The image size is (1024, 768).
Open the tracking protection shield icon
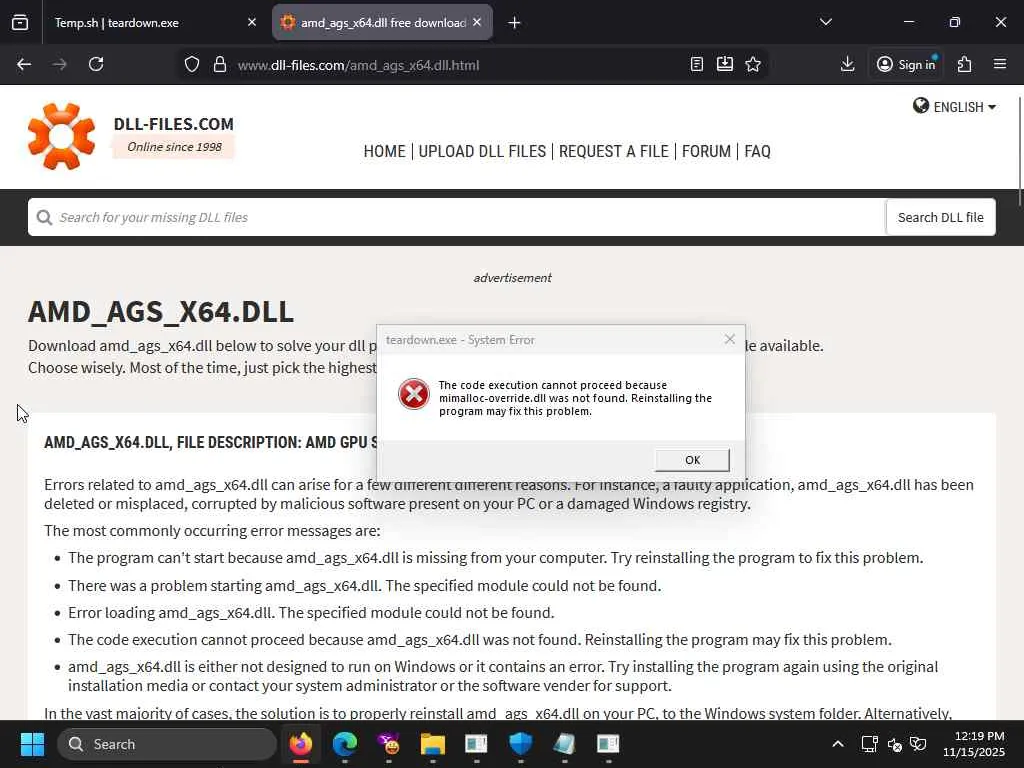pos(191,65)
